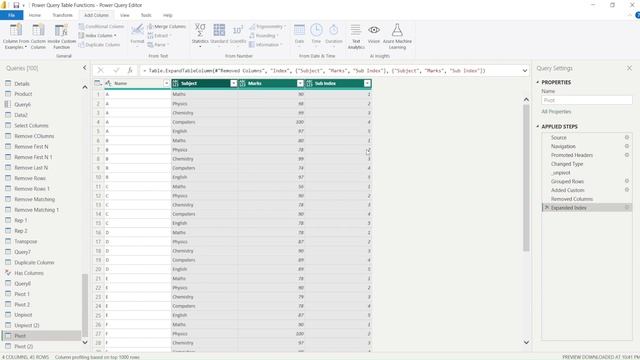Open the Trigonometry dropdown
The image size is (640, 360).
267,27
